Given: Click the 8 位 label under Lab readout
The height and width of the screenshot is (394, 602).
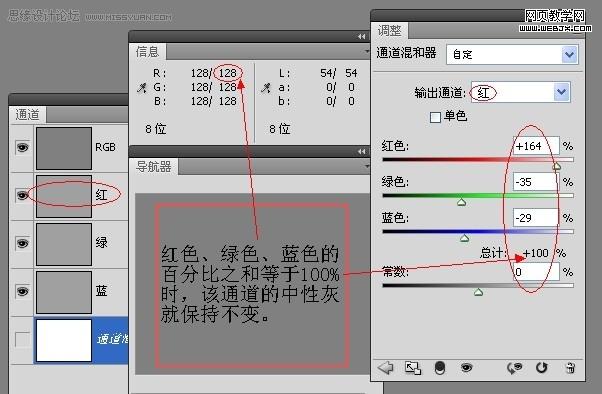Looking at the screenshot, I should (280, 129).
